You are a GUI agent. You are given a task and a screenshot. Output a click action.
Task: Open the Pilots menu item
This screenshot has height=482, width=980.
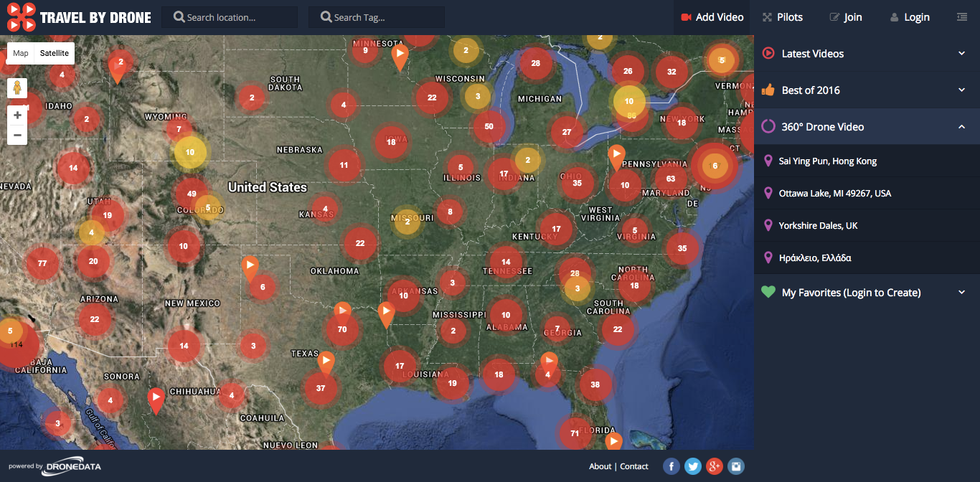point(782,17)
